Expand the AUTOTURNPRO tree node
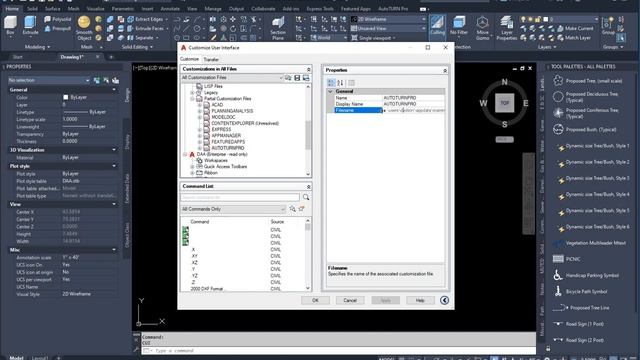640x360 pixels. click(200, 148)
